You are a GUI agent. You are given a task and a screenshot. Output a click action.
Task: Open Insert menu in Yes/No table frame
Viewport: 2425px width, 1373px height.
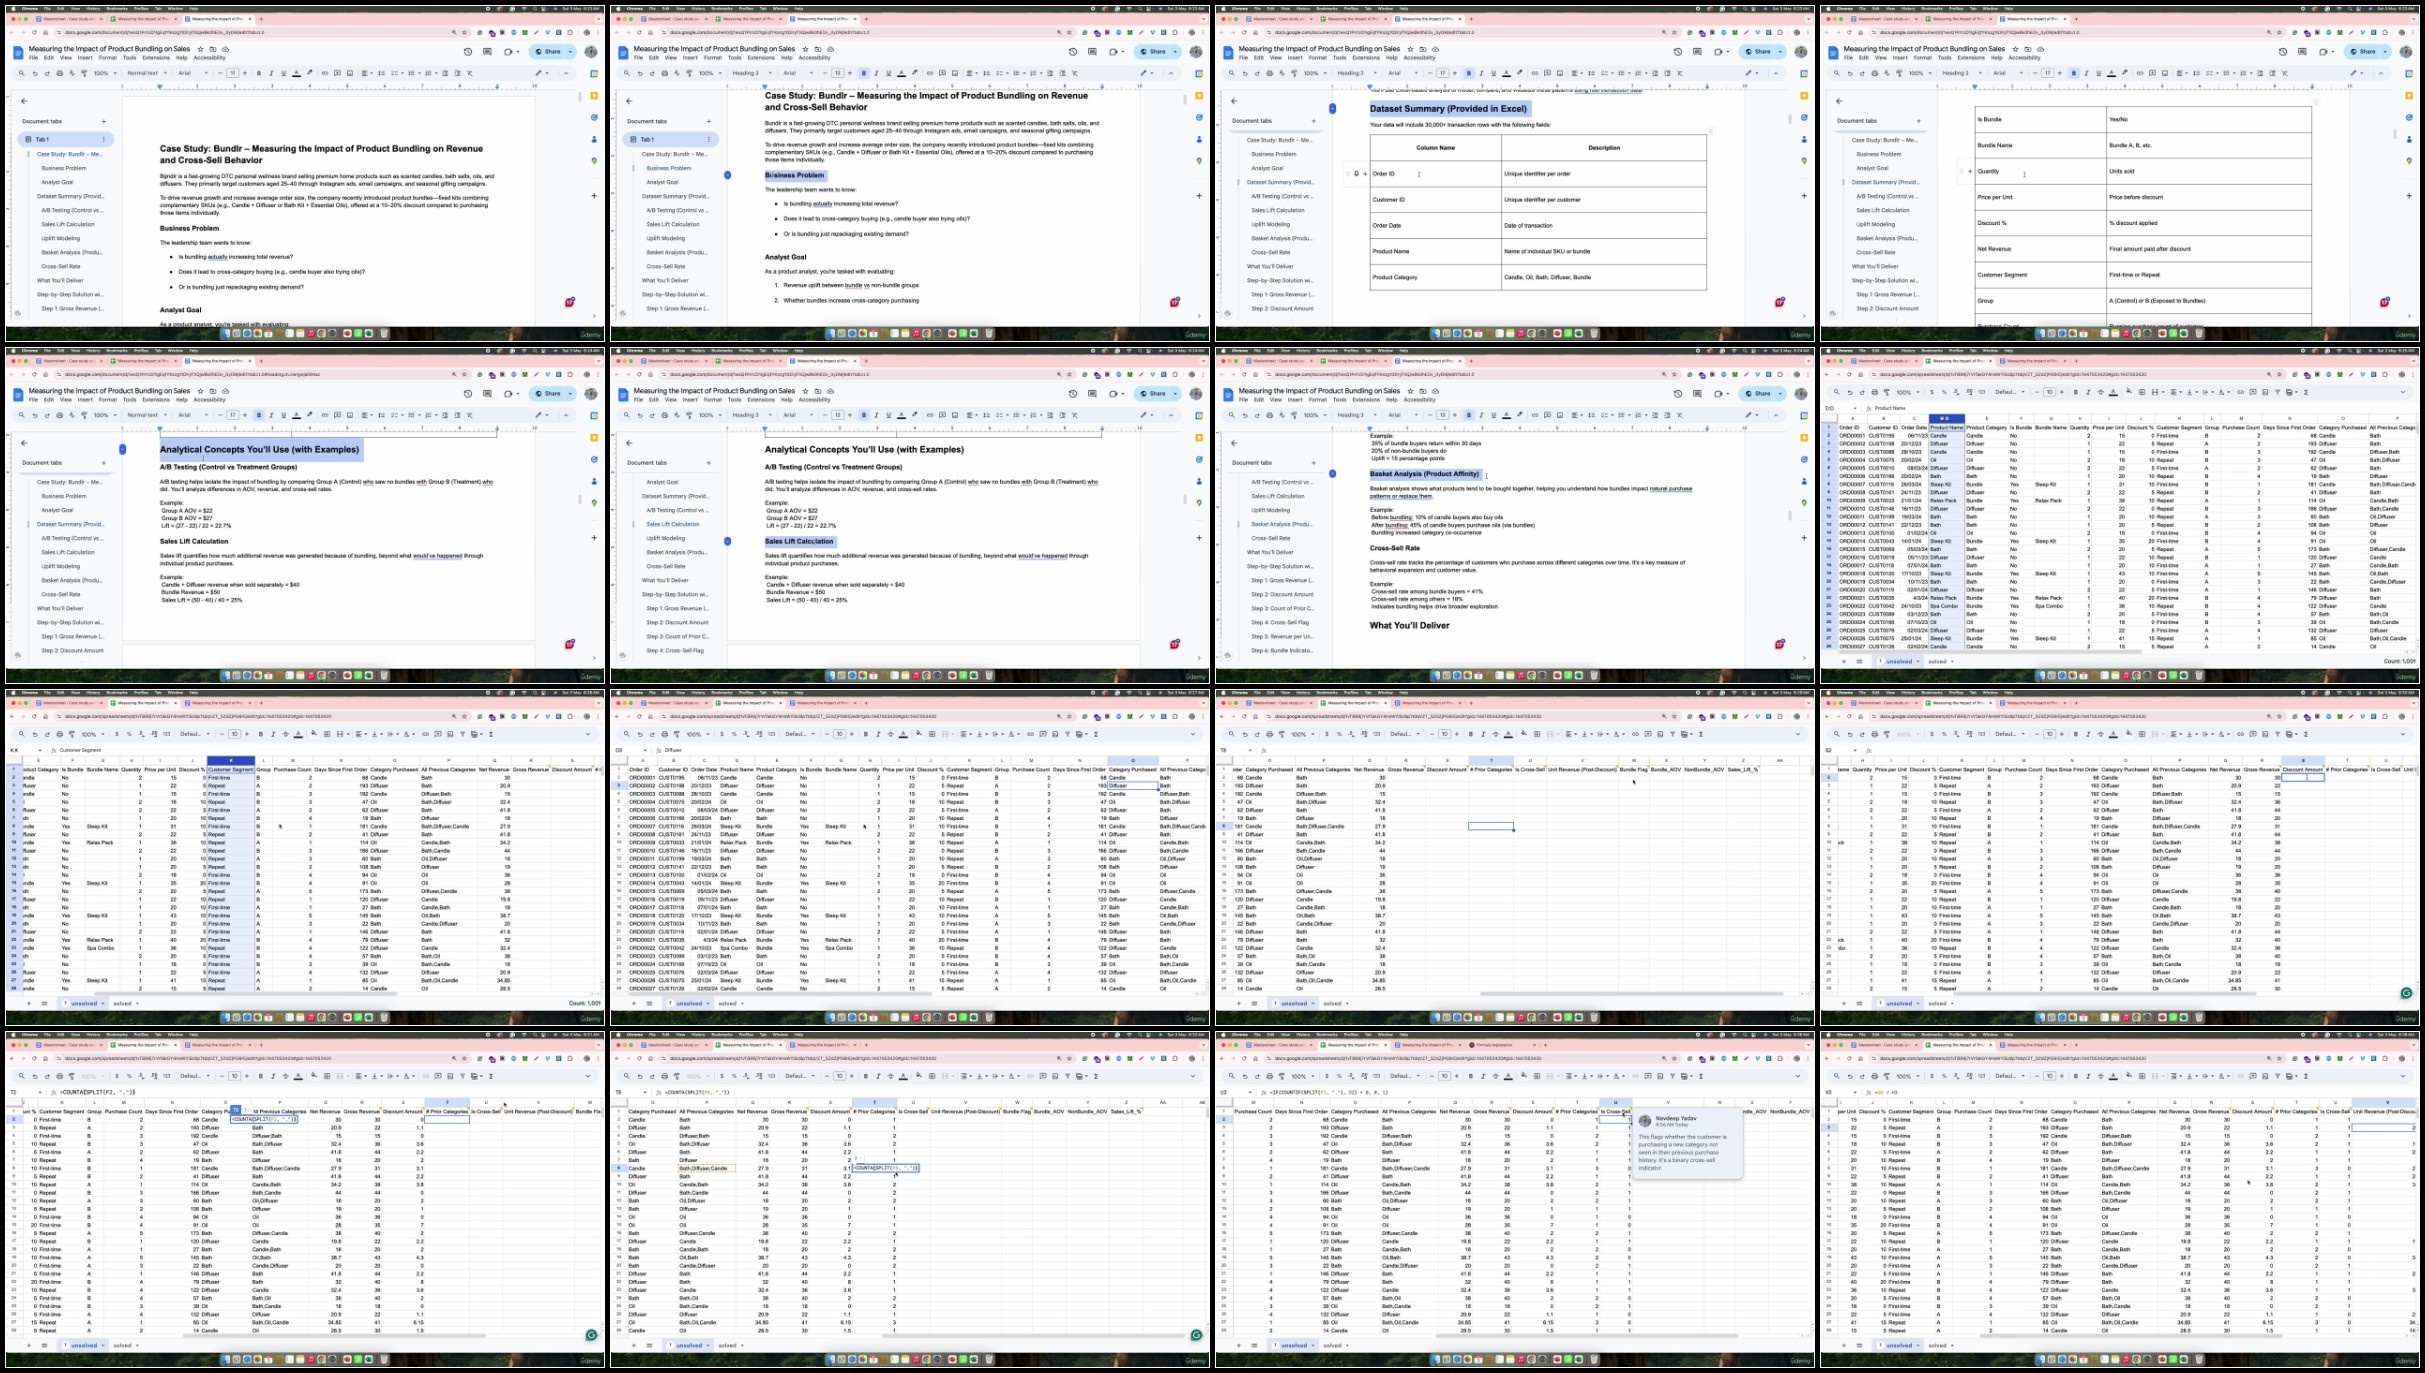(1900, 57)
